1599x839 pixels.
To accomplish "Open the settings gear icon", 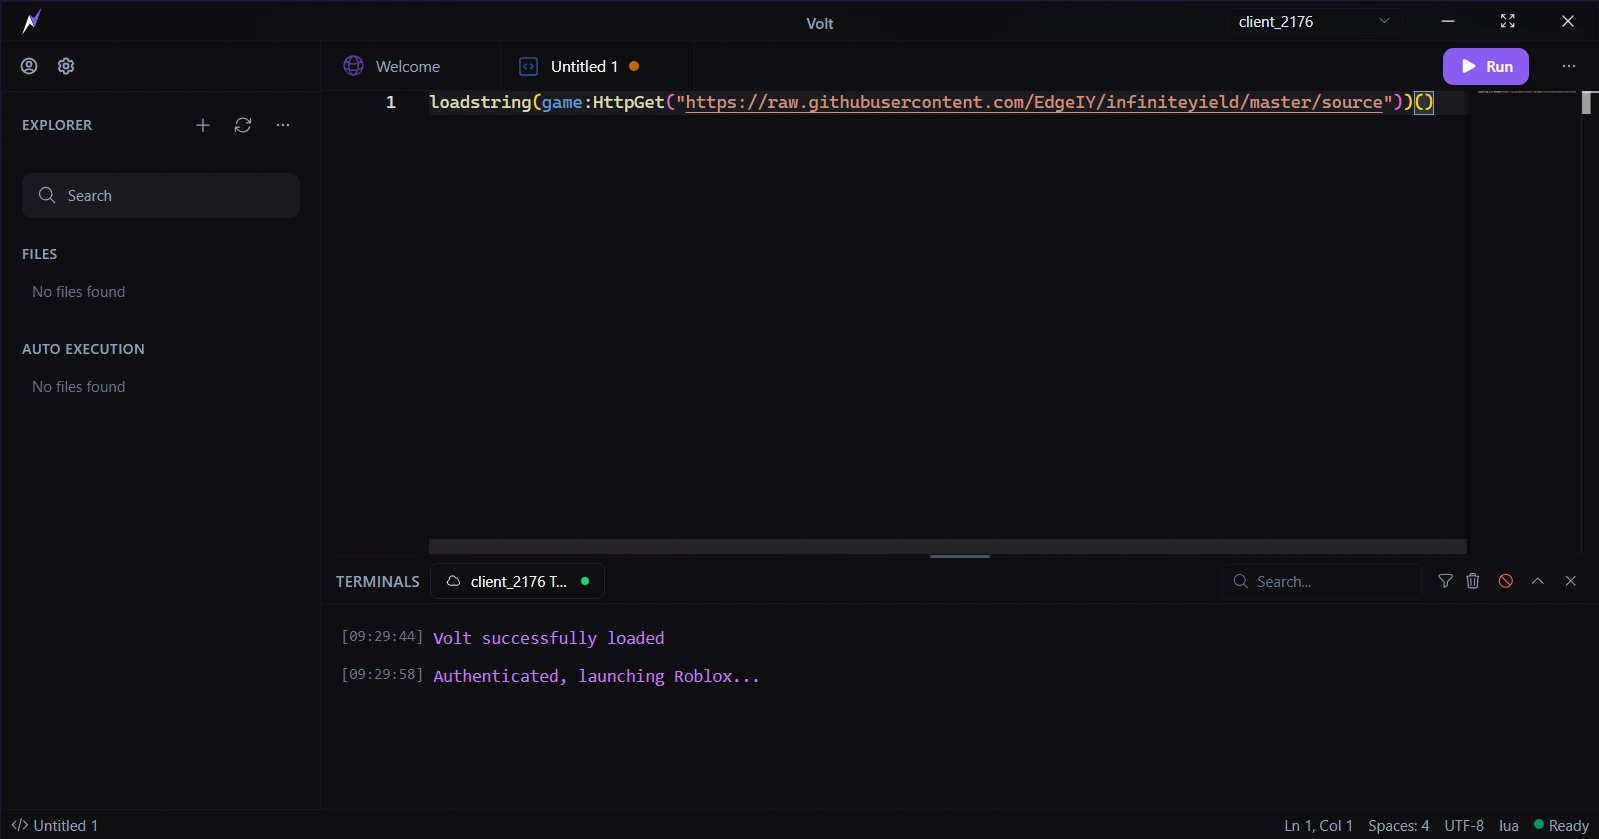I will tap(66, 66).
